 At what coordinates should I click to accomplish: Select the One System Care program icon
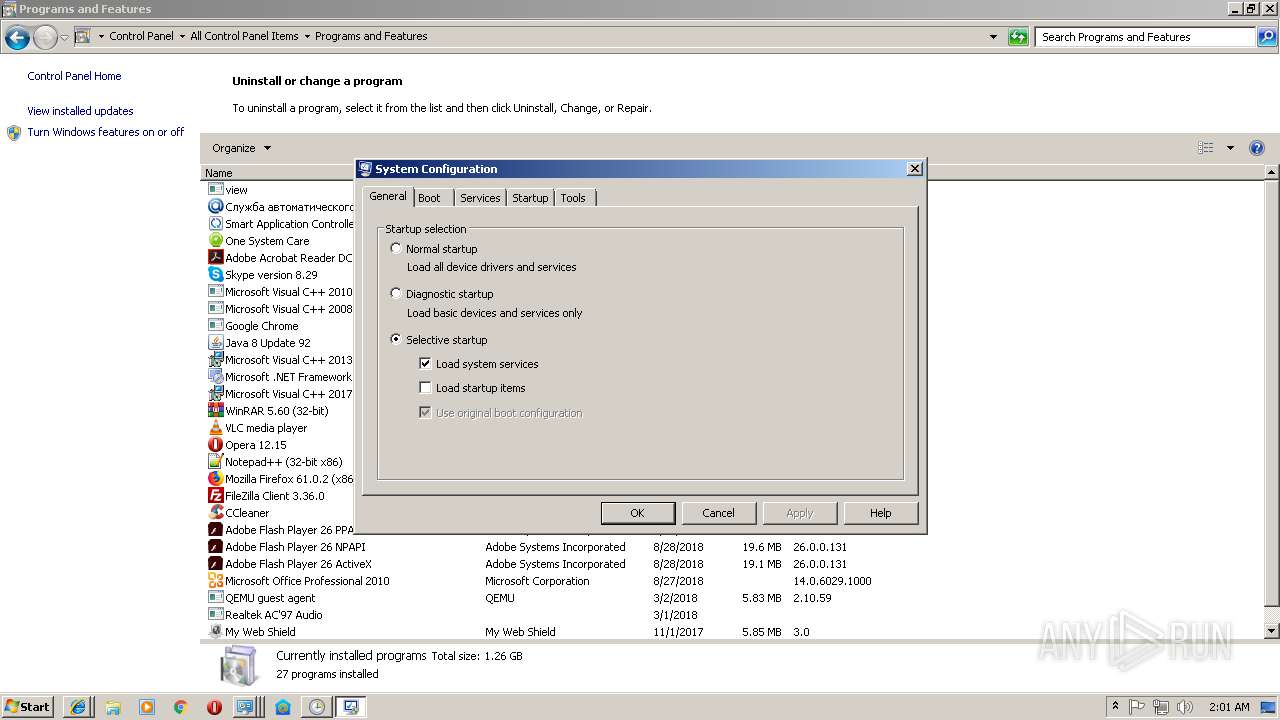coord(215,241)
